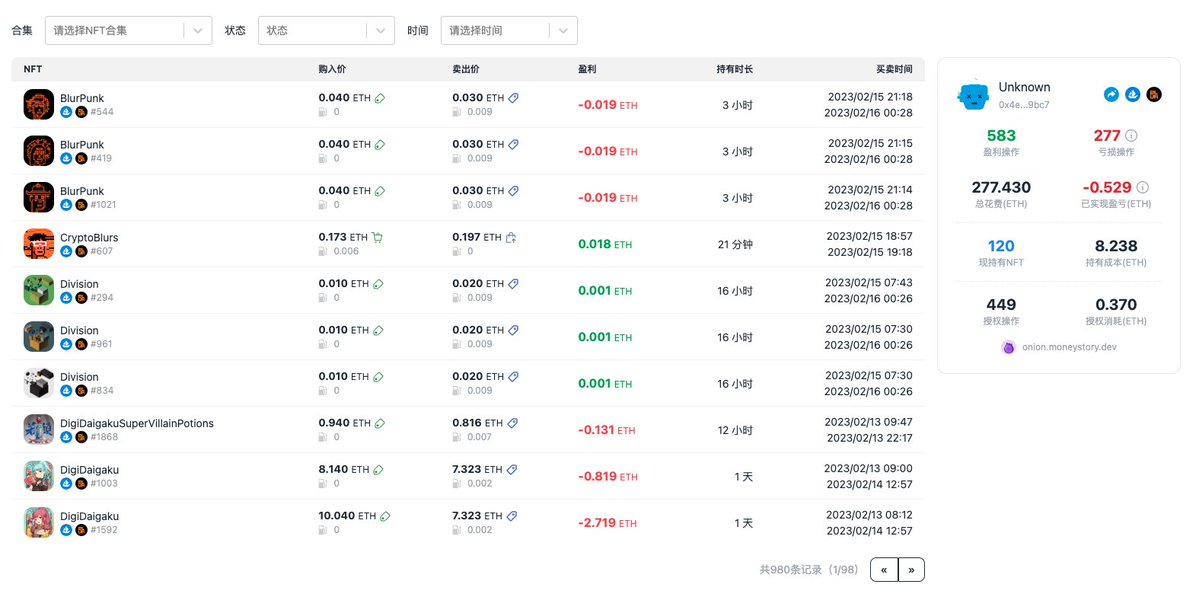The width and height of the screenshot is (1199, 597).
Task: Open the 状态 status filter dropdown
Action: 327,31
